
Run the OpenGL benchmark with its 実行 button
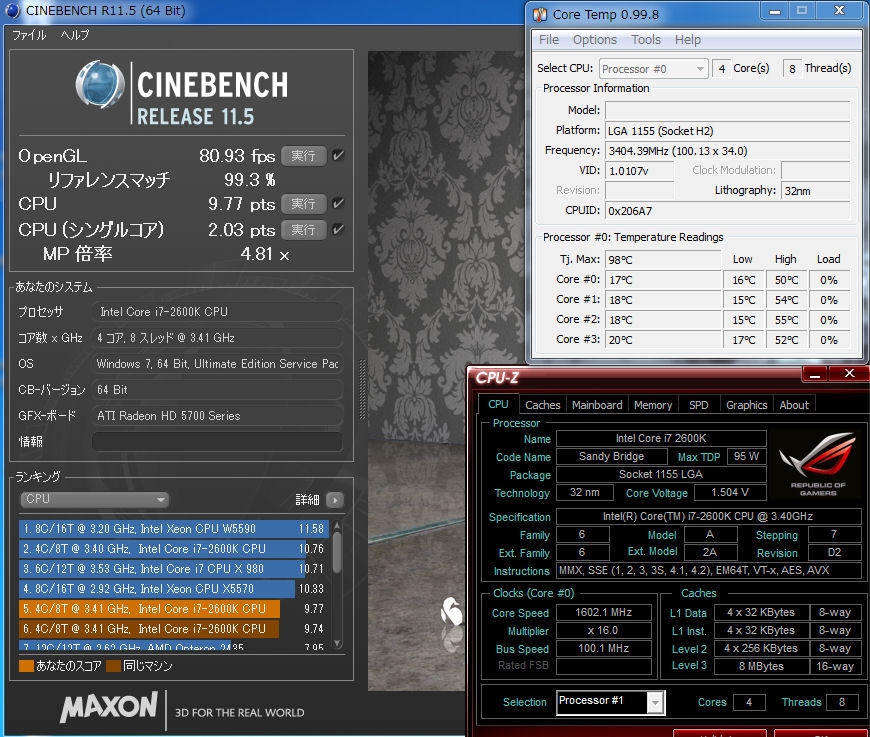click(x=303, y=156)
